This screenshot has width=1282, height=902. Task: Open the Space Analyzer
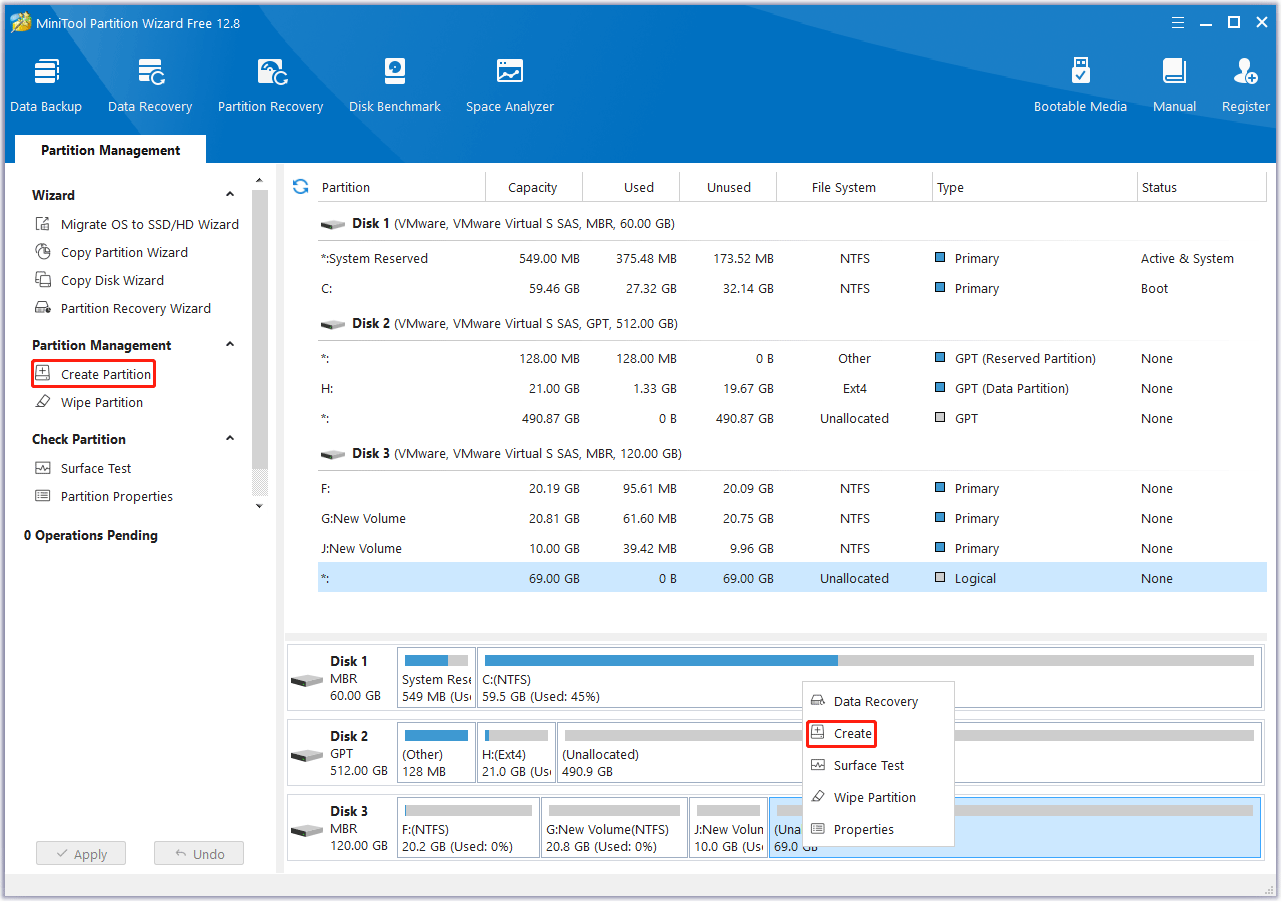(510, 85)
